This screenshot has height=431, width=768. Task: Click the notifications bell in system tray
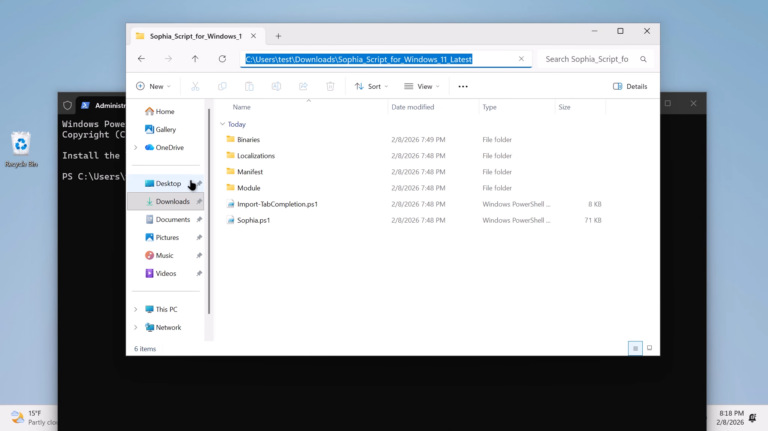(x=753, y=418)
